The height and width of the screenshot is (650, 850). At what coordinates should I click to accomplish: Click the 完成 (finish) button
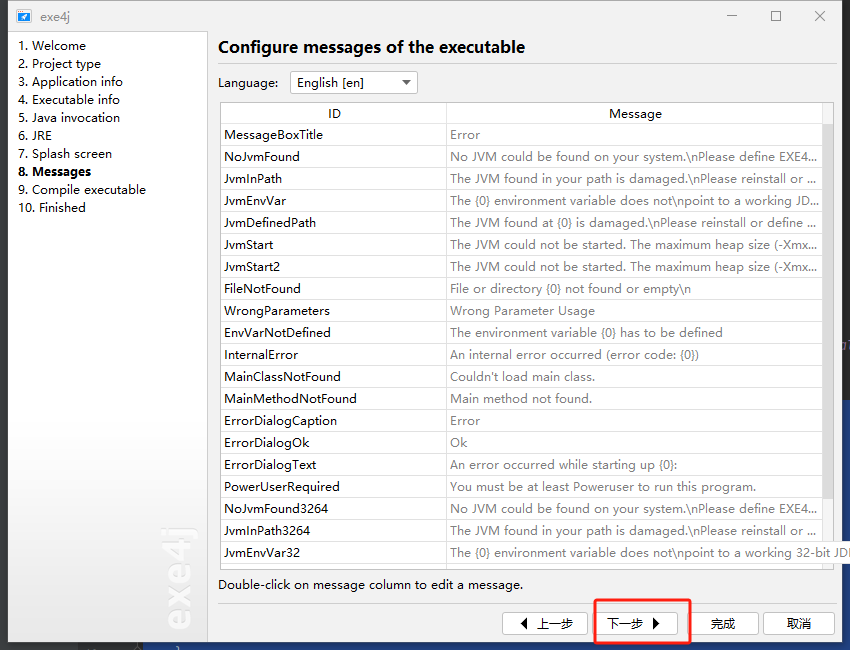722,623
